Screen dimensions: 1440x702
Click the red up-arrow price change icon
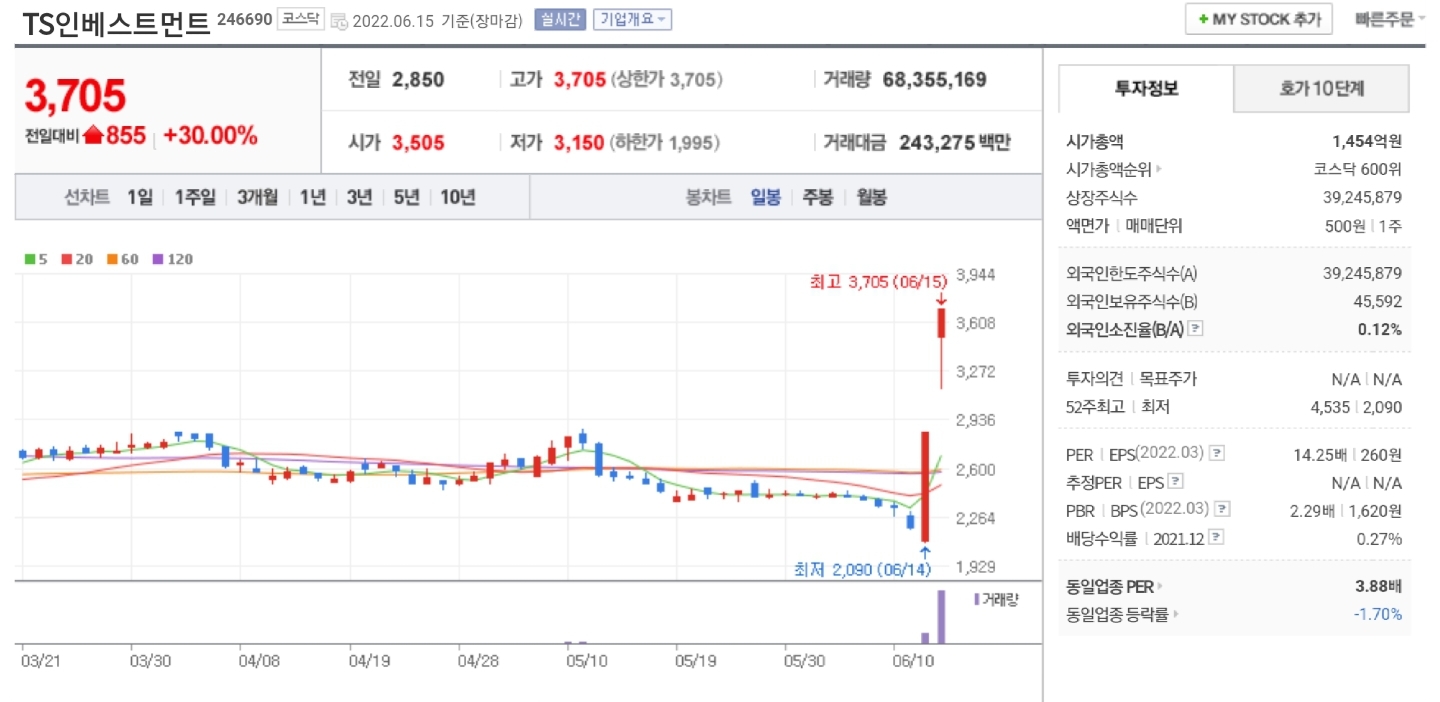coord(93,136)
